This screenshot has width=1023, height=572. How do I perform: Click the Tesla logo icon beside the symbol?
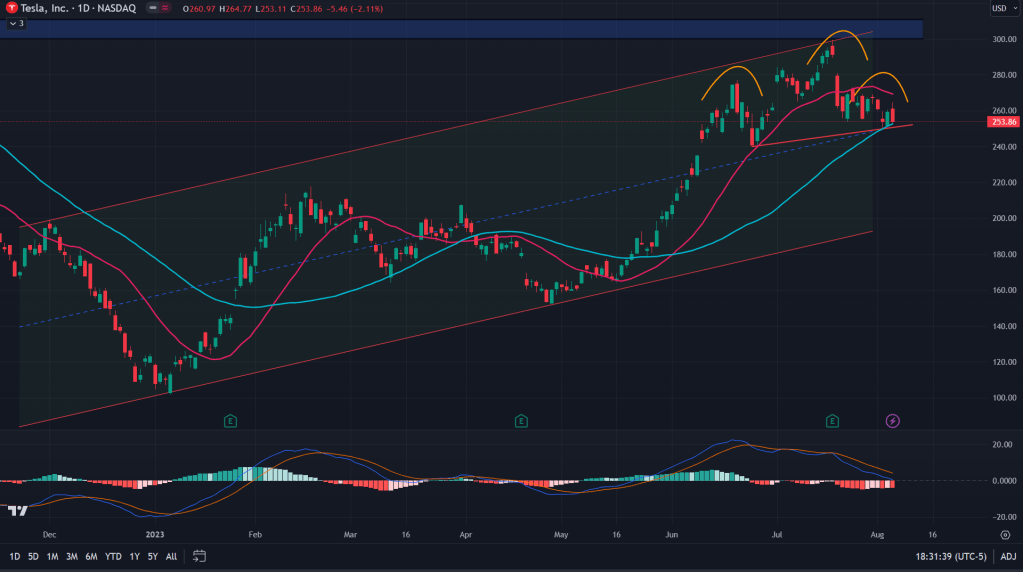pos(9,9)
